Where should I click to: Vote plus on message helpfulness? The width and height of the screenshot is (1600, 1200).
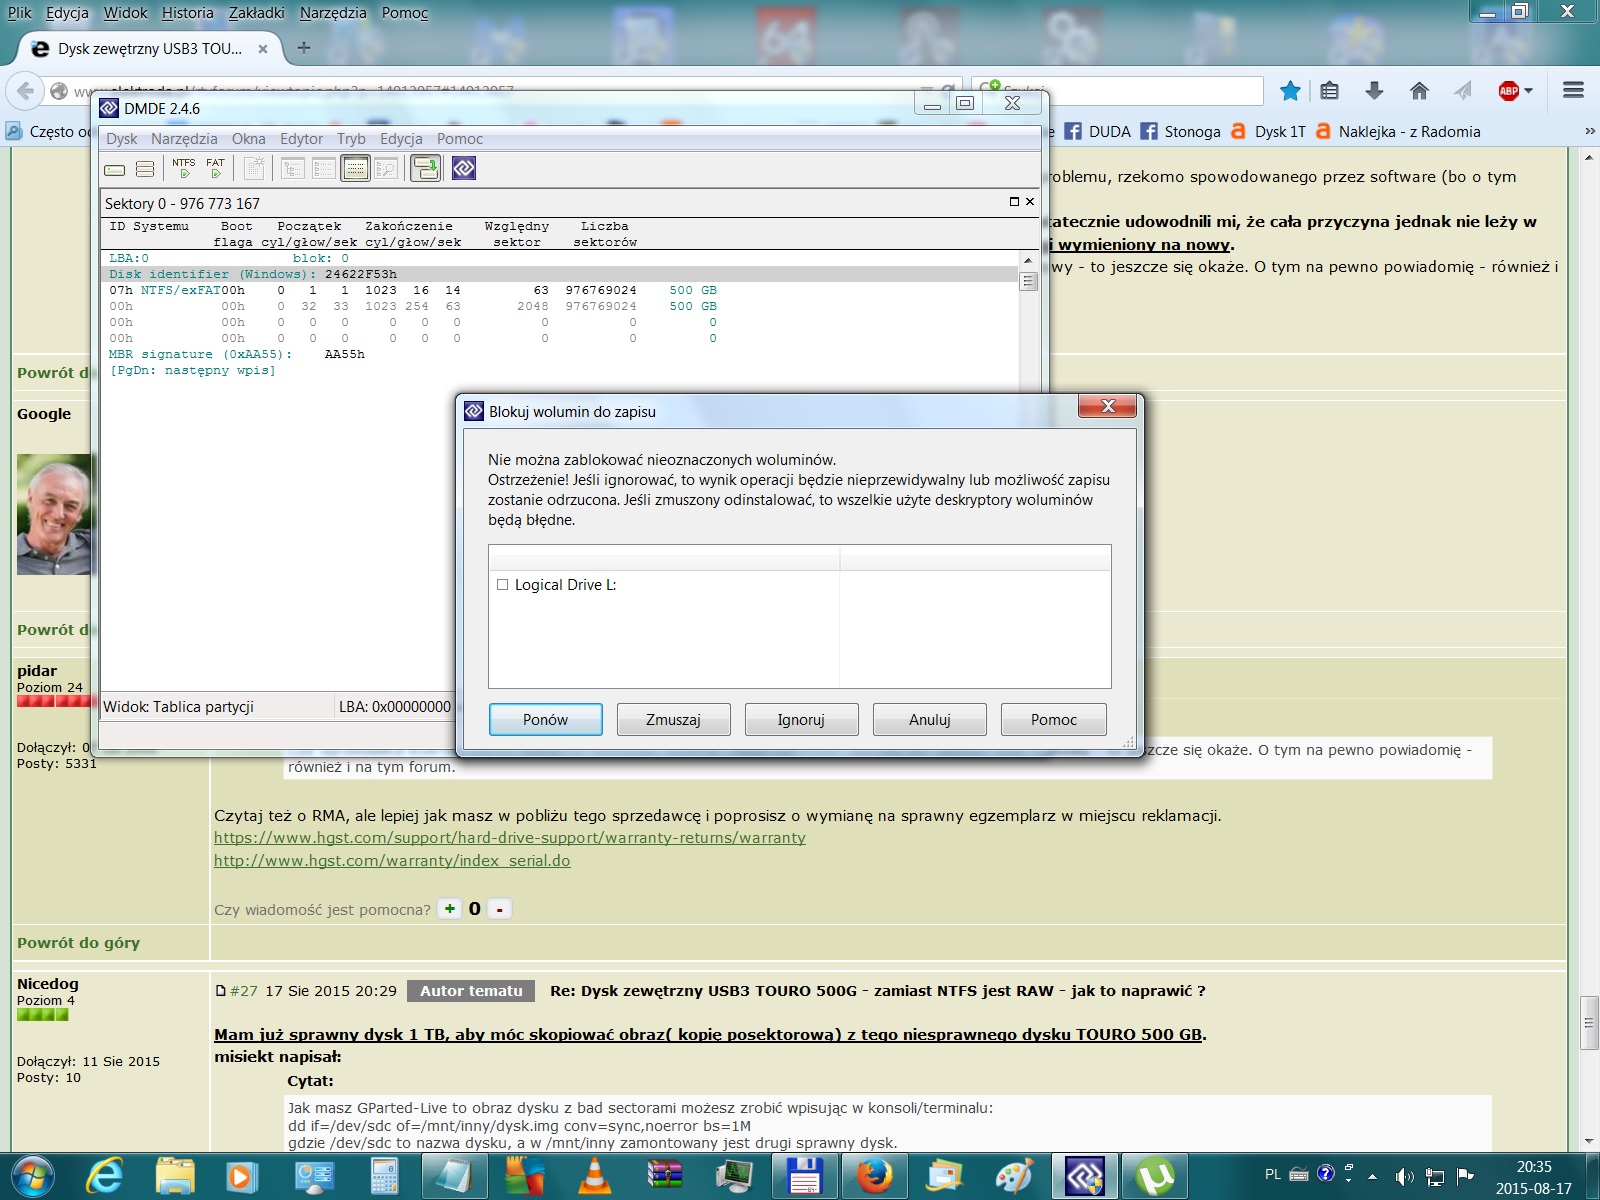point(450,909)
